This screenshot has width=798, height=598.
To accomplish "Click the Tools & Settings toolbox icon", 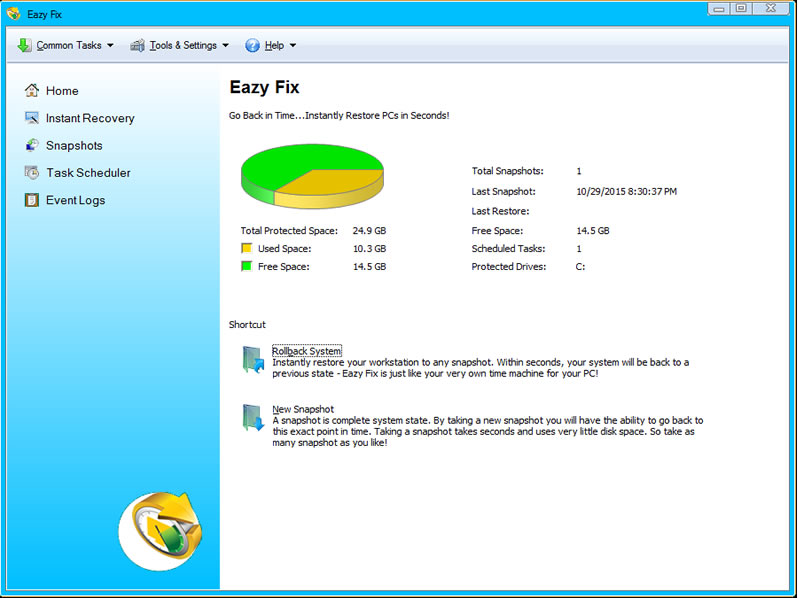I will 137,45.
